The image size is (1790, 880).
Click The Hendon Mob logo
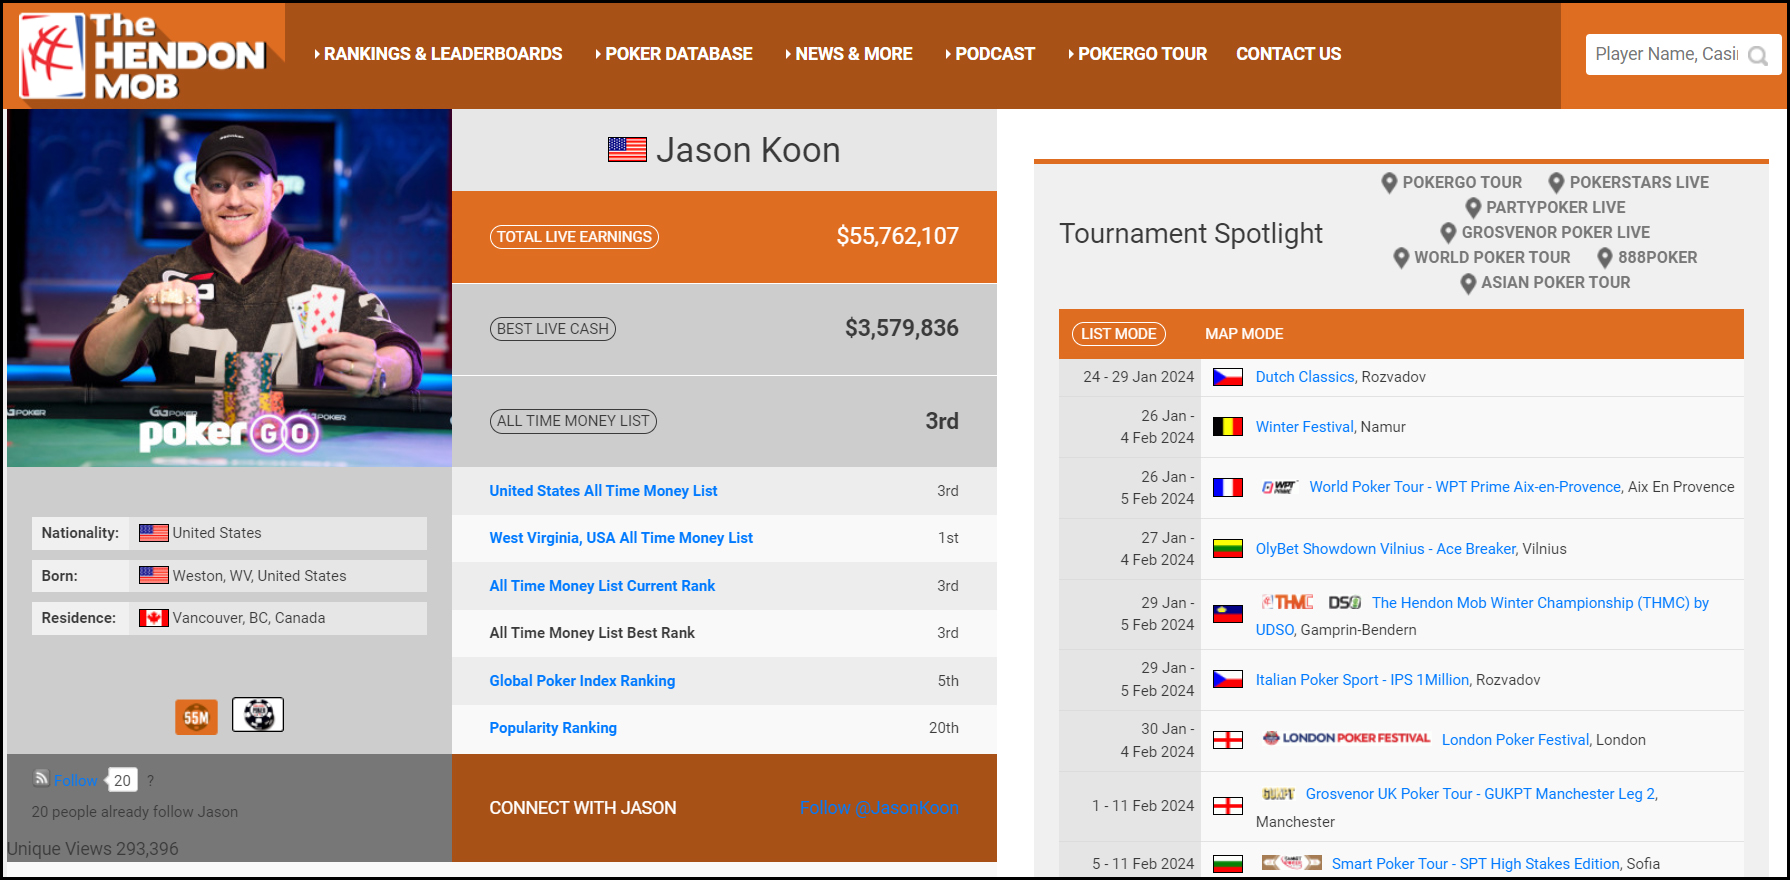[x=142, y=56]
